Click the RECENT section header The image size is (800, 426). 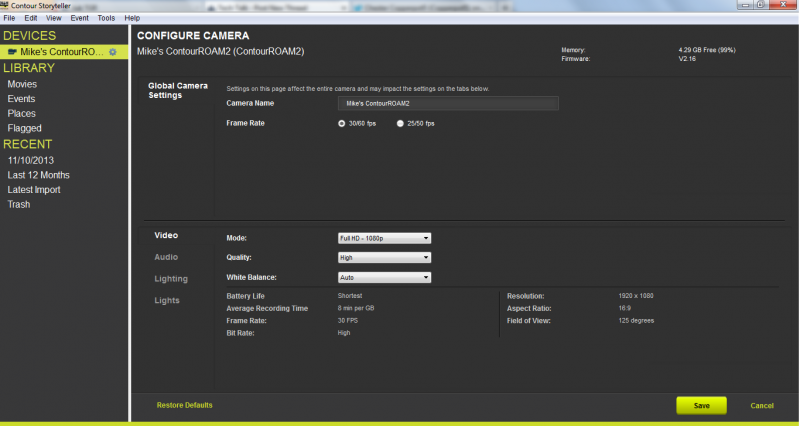(x=28, y=144)
